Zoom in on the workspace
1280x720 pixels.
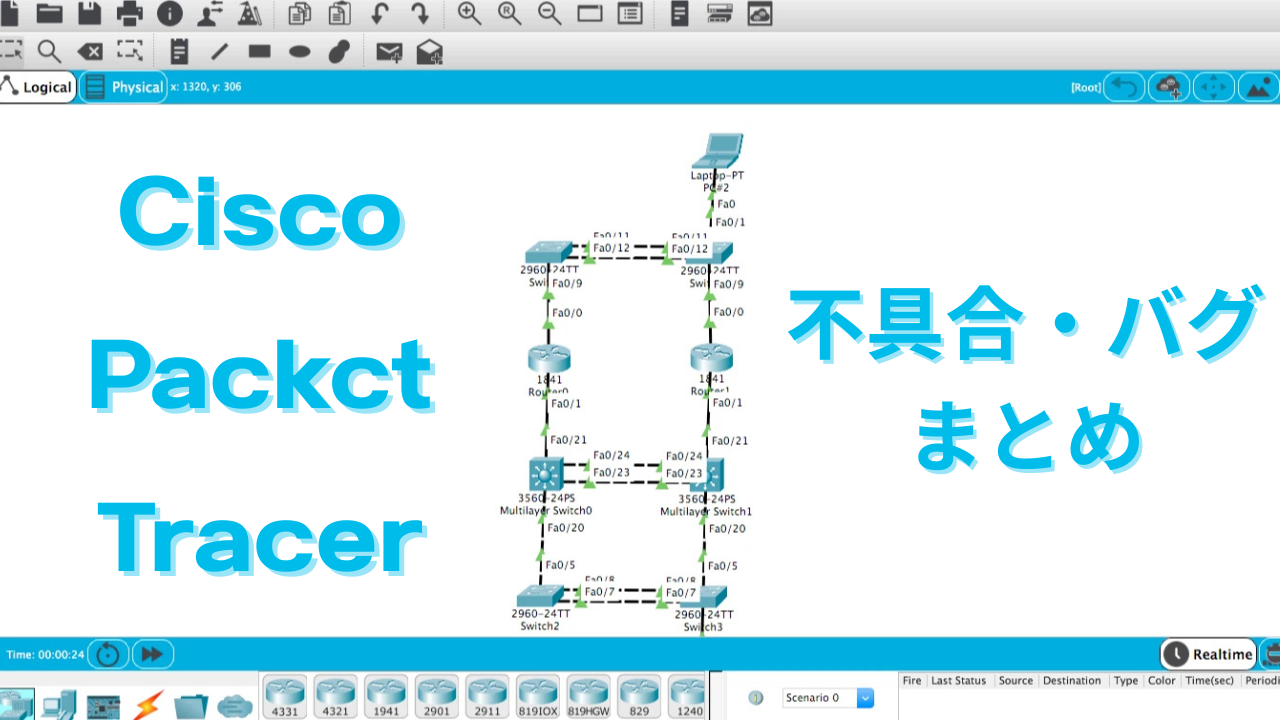469,13
